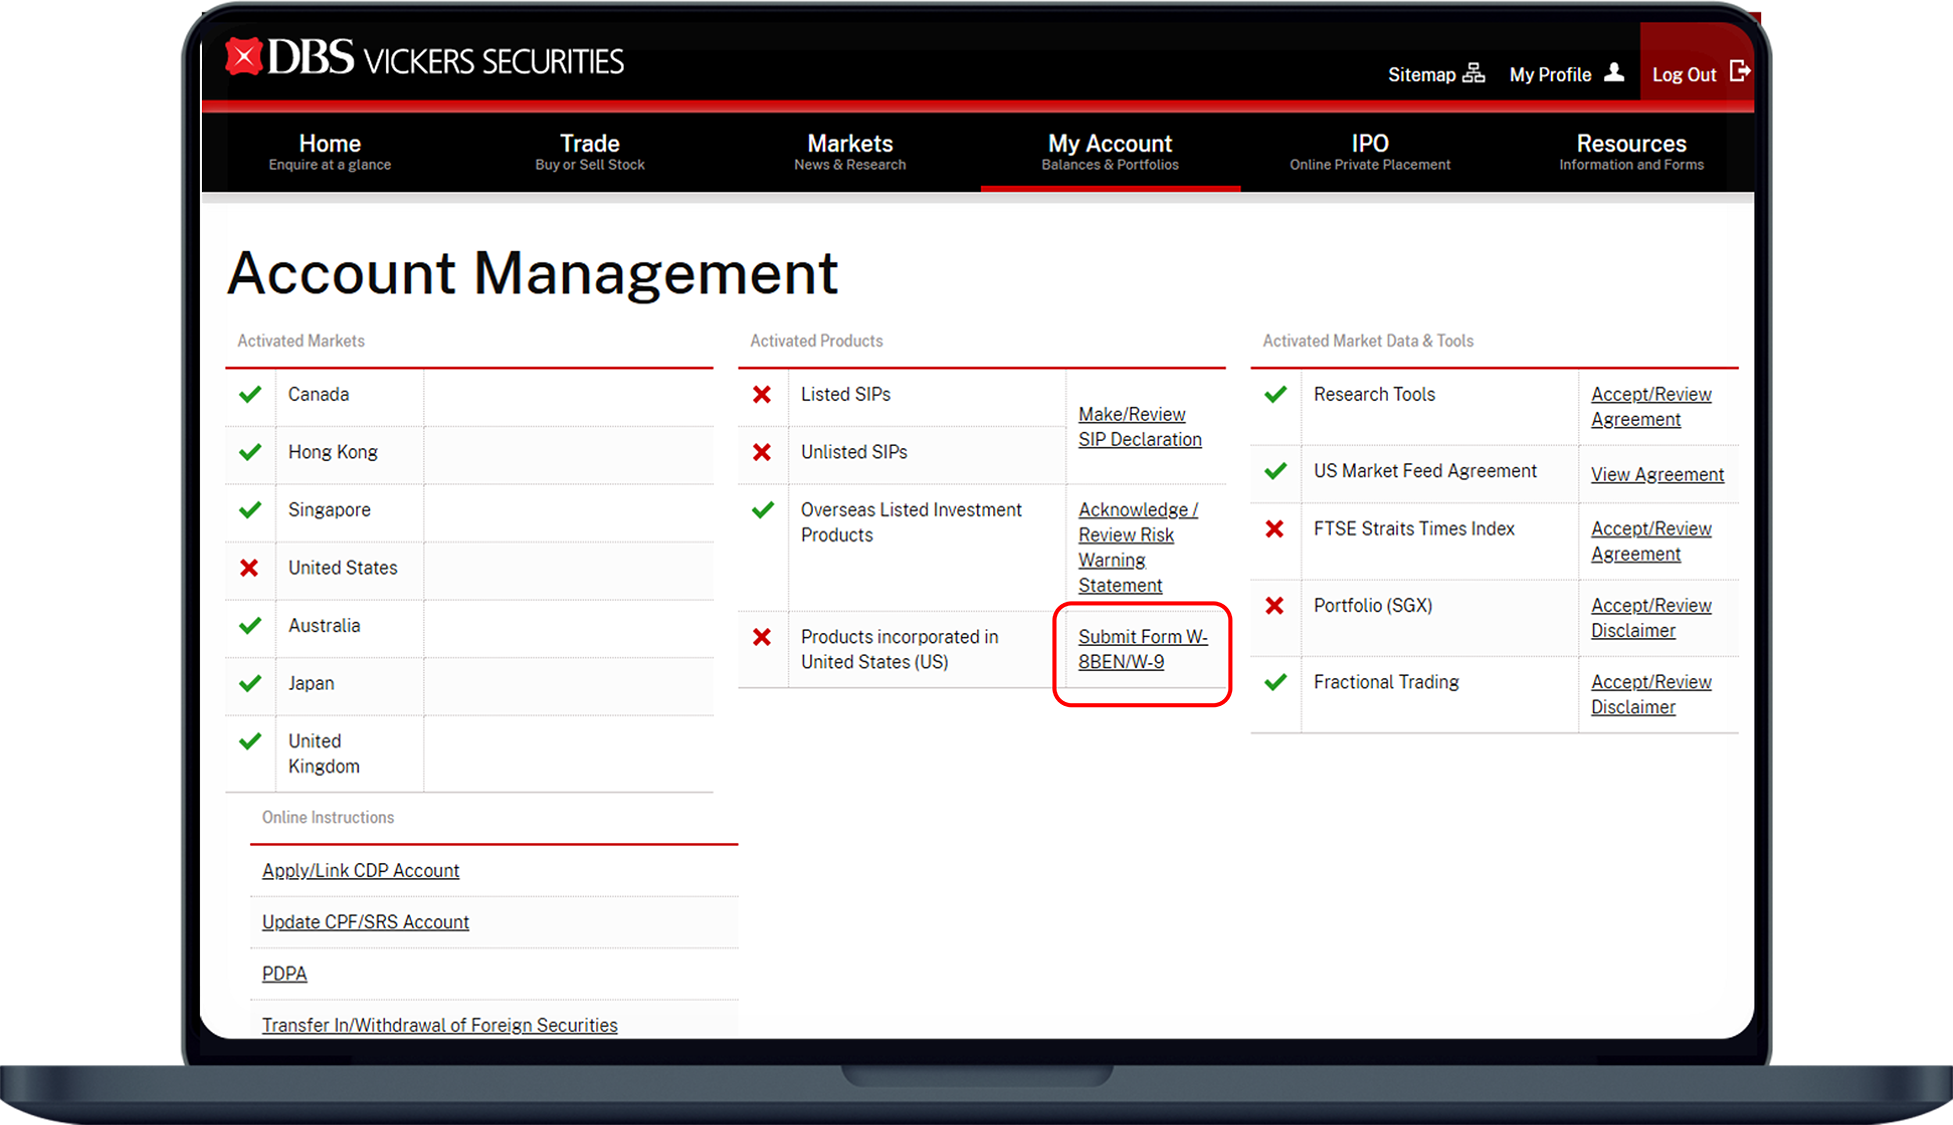This screenshot has width=1953, height=1125.
Task: Click the Singapore market name
Action: pos(329,510)
